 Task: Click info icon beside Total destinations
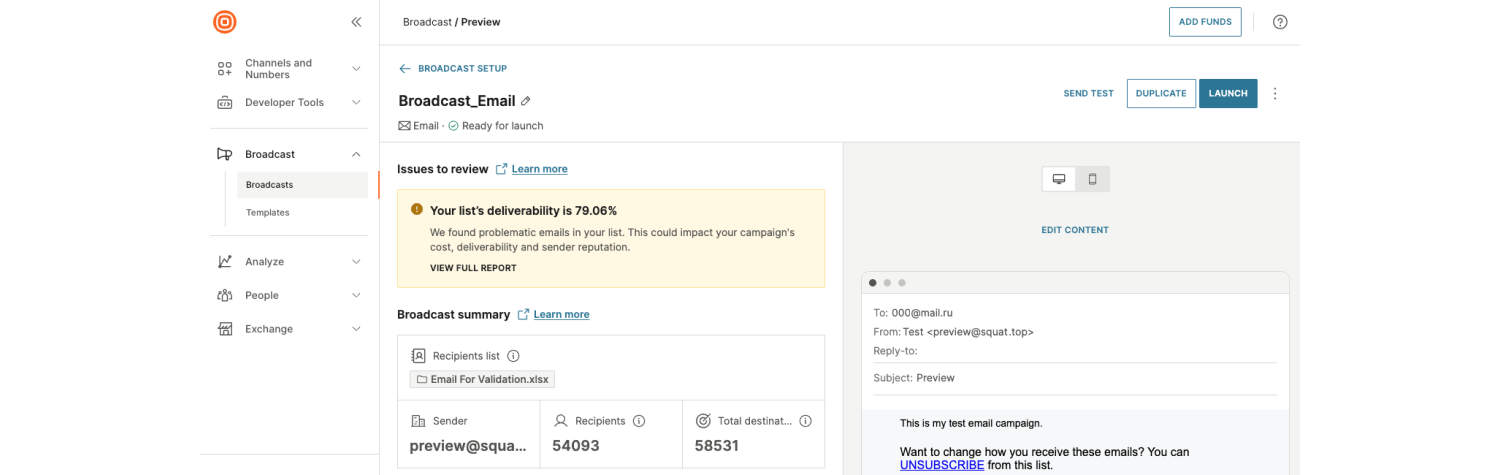(x=805, y=421)
